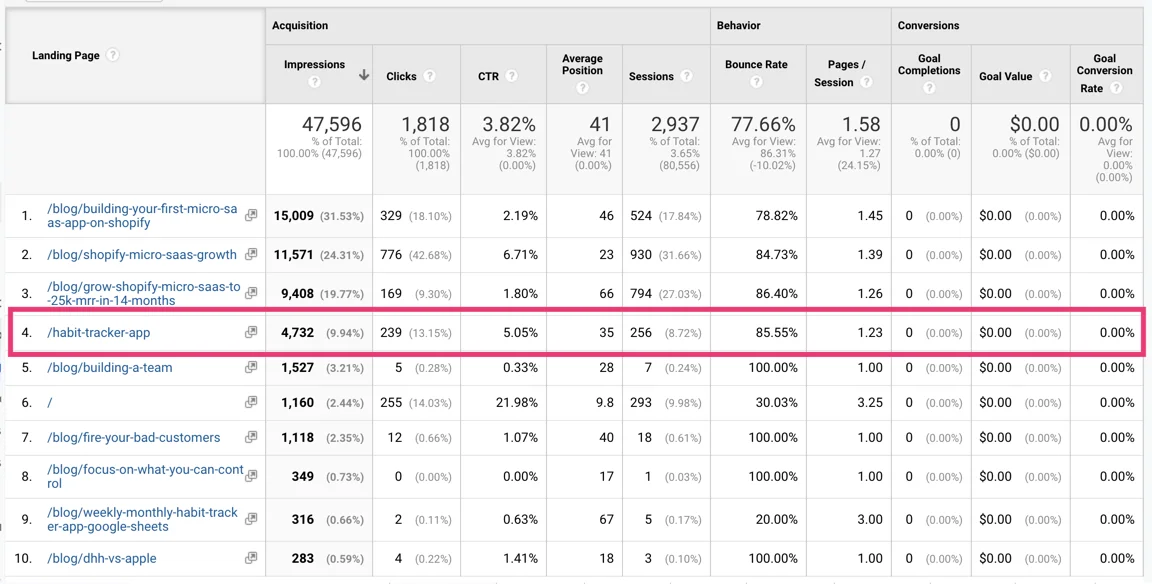Toggle Impressions sort order arrow
Image resolution: width=1152 pixels, height=584 pixels.
click(x=363, y=75)
